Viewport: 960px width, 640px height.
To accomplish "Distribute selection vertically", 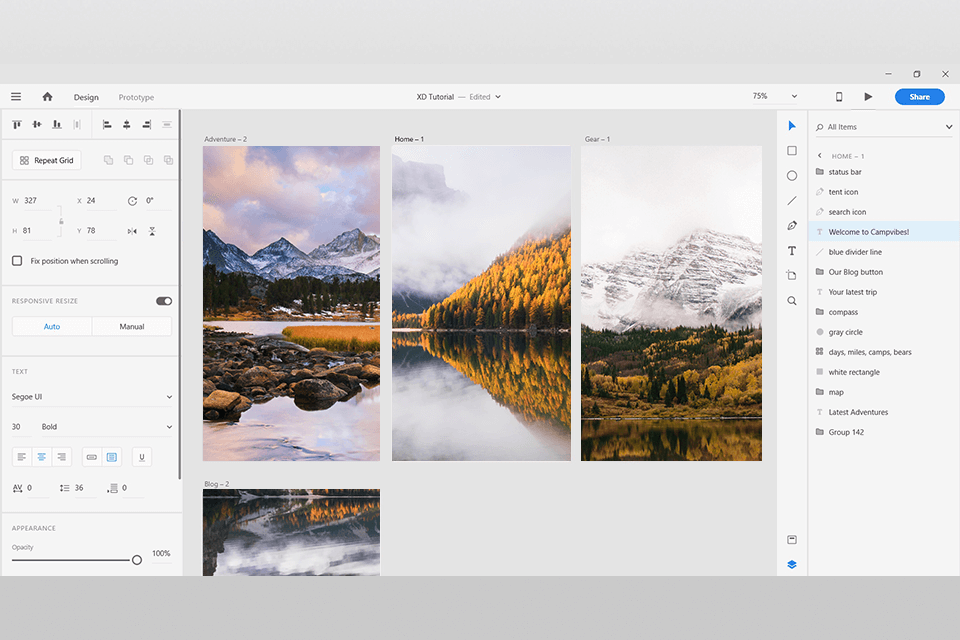I will pos(167,125).
